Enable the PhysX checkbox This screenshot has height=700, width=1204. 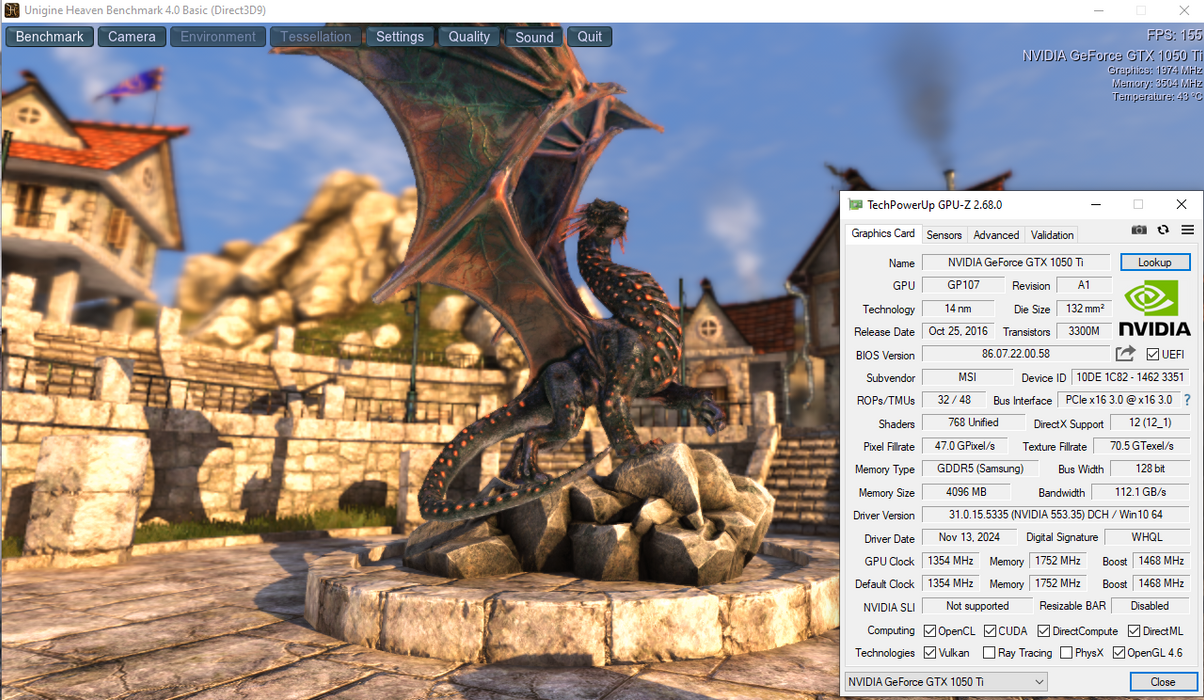1066,653
